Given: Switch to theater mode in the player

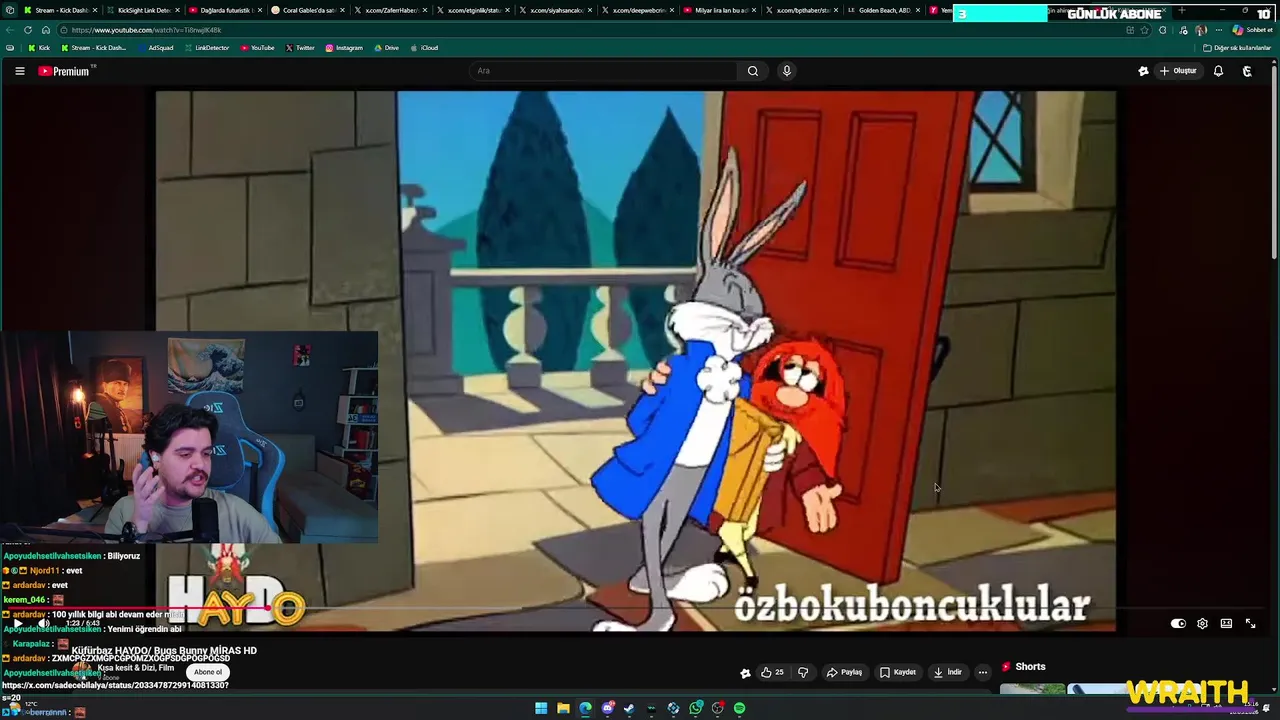Looking at the screenshot, I should click(1226, 623).
